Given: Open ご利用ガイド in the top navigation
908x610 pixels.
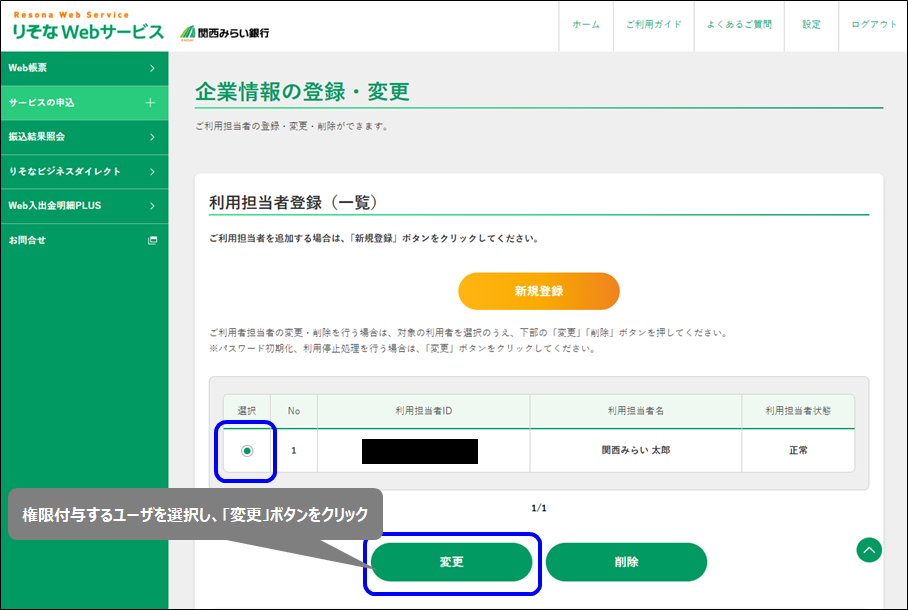Looking at the screenshot, I should click(x=653, y=25).
